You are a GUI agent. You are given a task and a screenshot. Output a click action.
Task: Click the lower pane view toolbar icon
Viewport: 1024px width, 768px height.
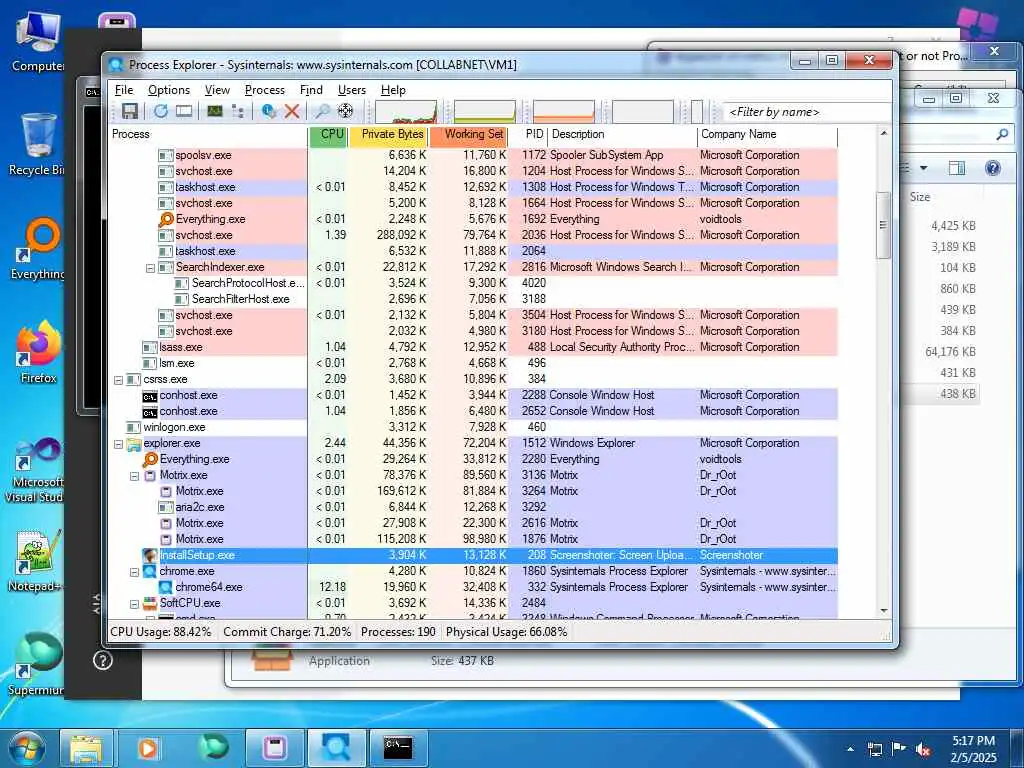click(x=184, y=112)
